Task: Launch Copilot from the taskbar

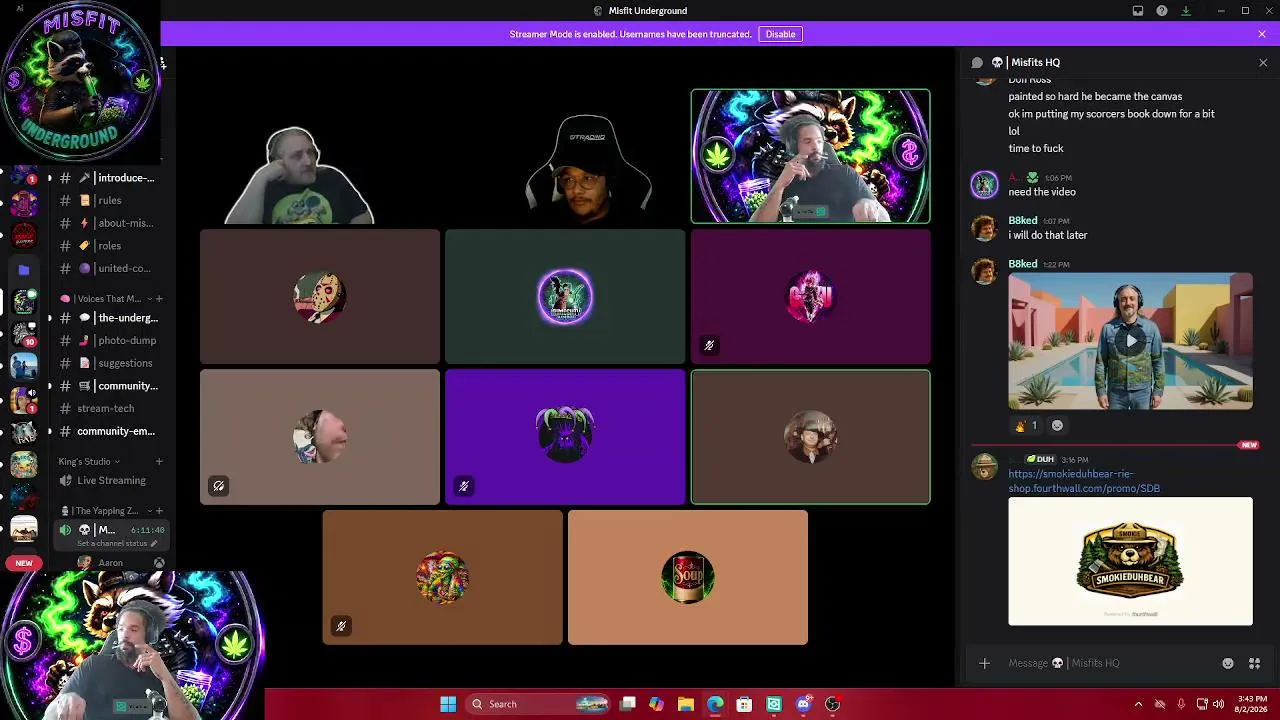Action: (x=656, y=704)
